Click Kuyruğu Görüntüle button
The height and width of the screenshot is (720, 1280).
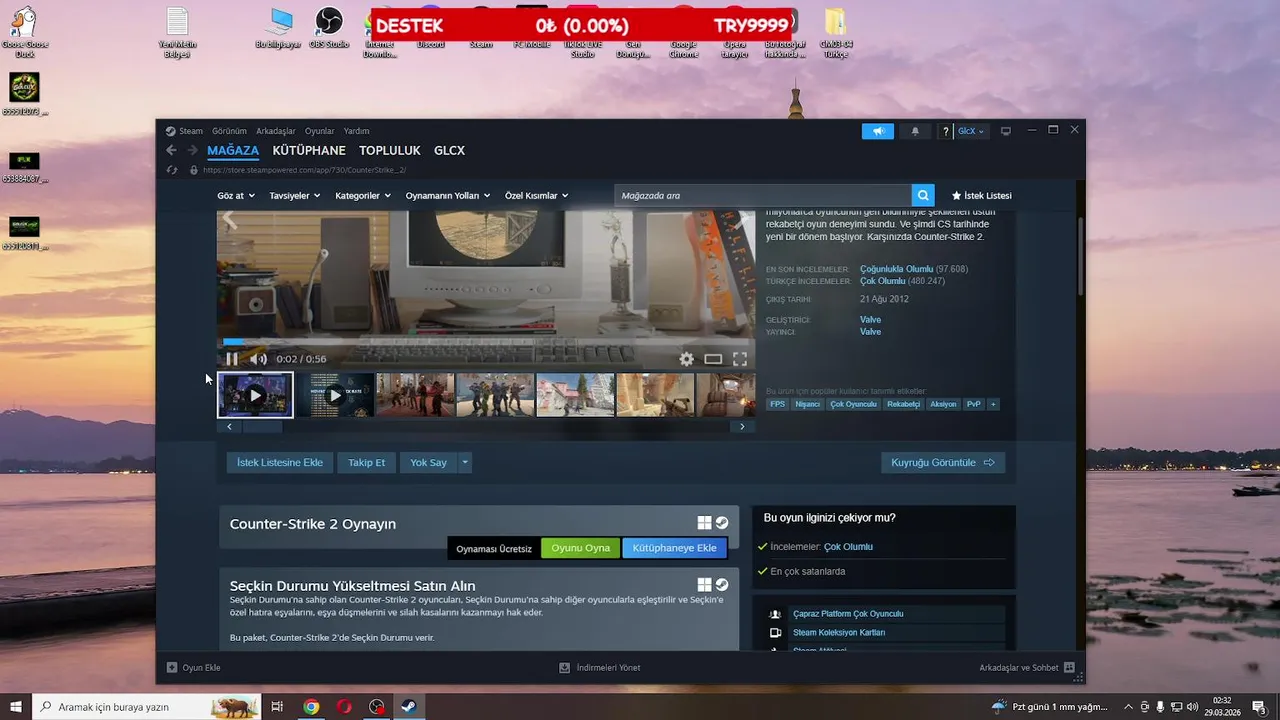point(943,463)
